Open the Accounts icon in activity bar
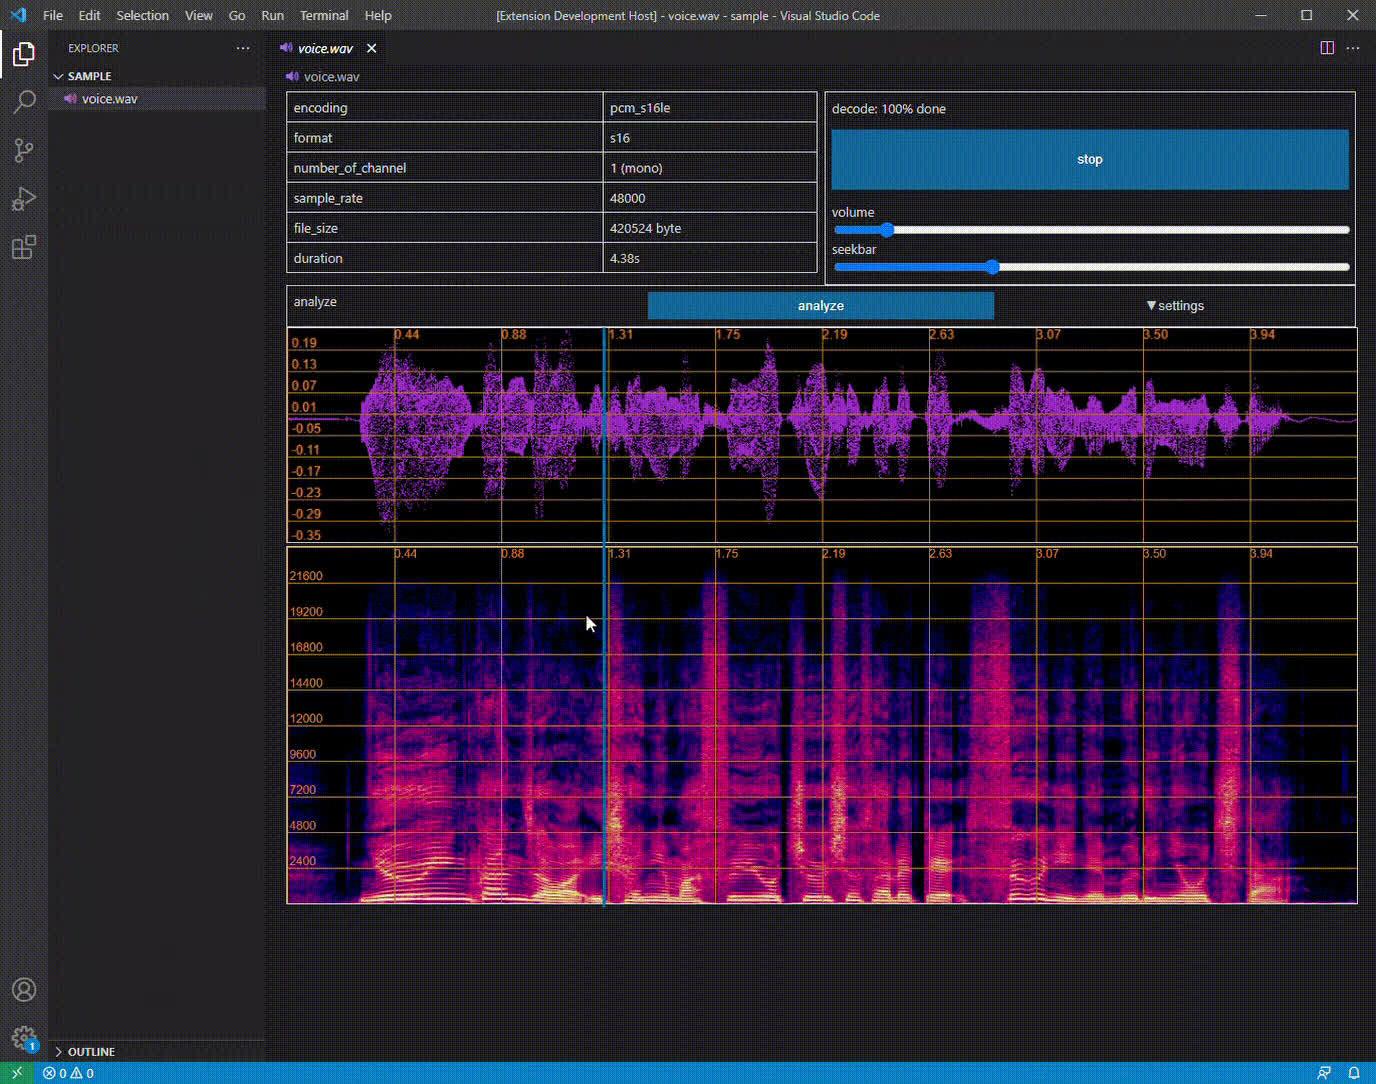This screenshot has height=1084, width=1376. [x=24, y=990]
